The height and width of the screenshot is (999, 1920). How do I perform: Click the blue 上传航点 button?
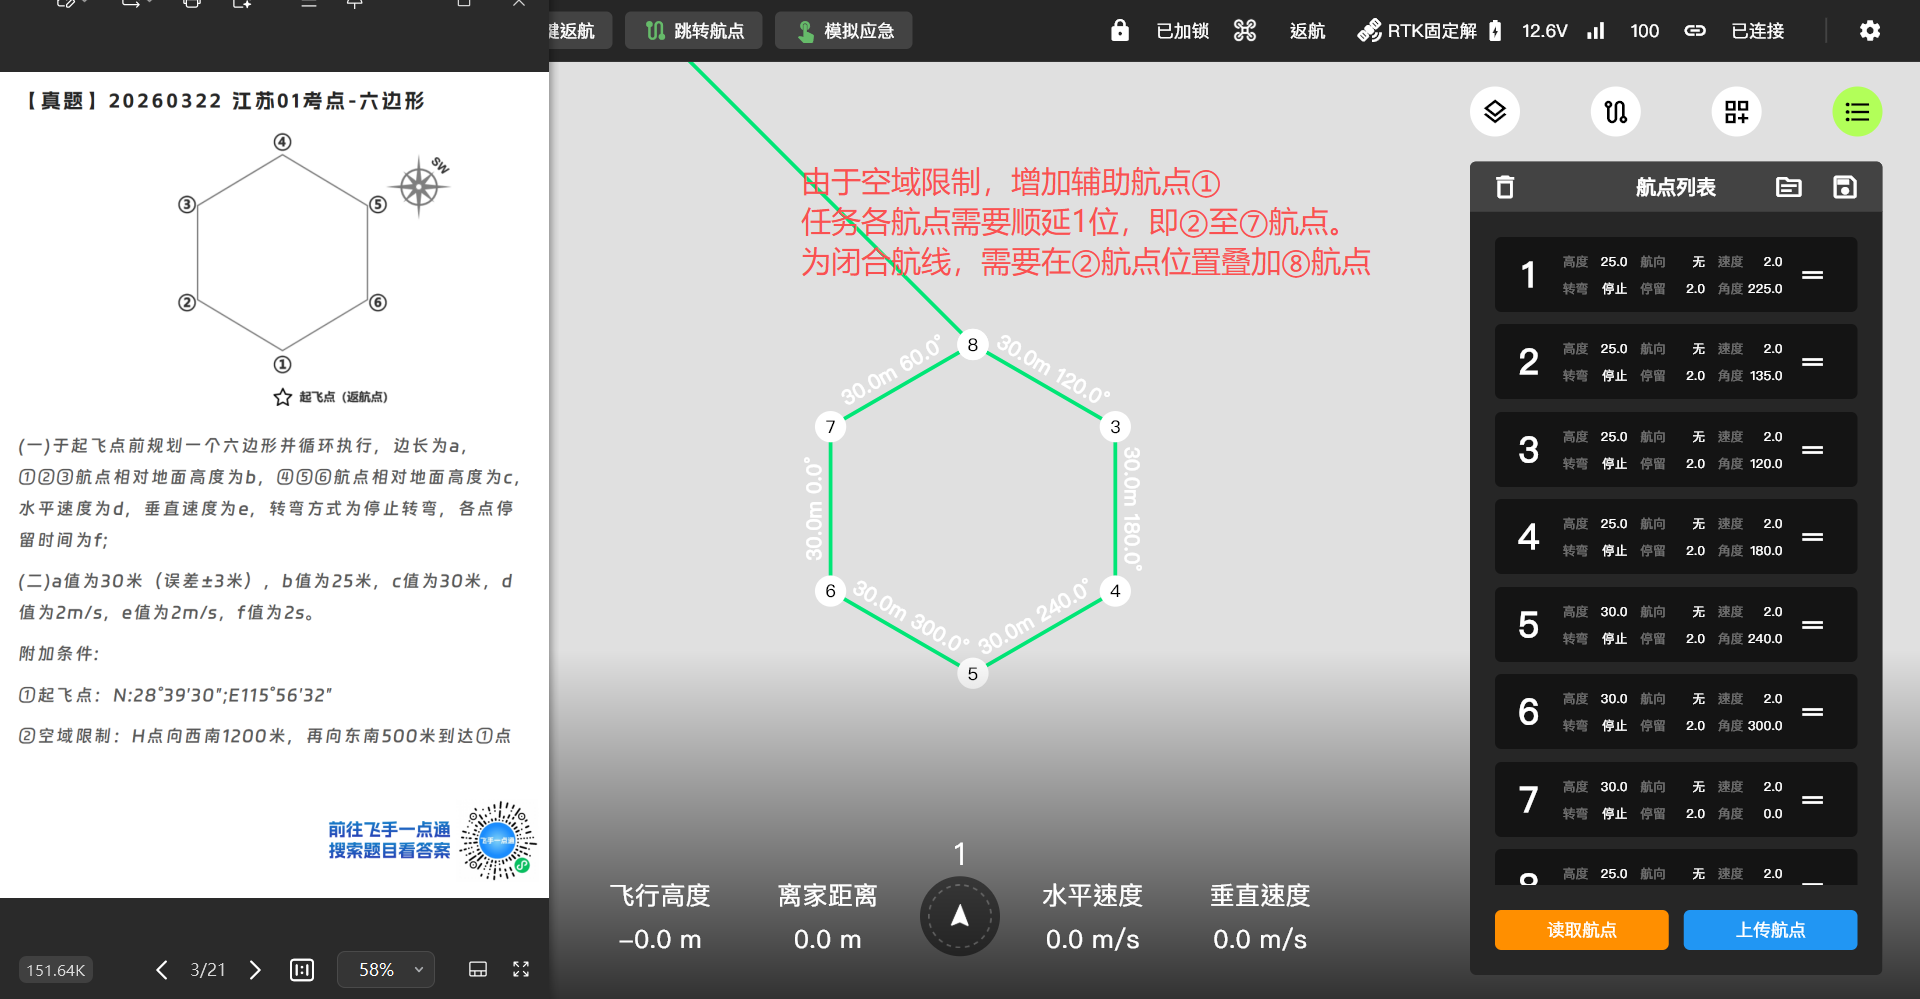[x=1770, y=930]
